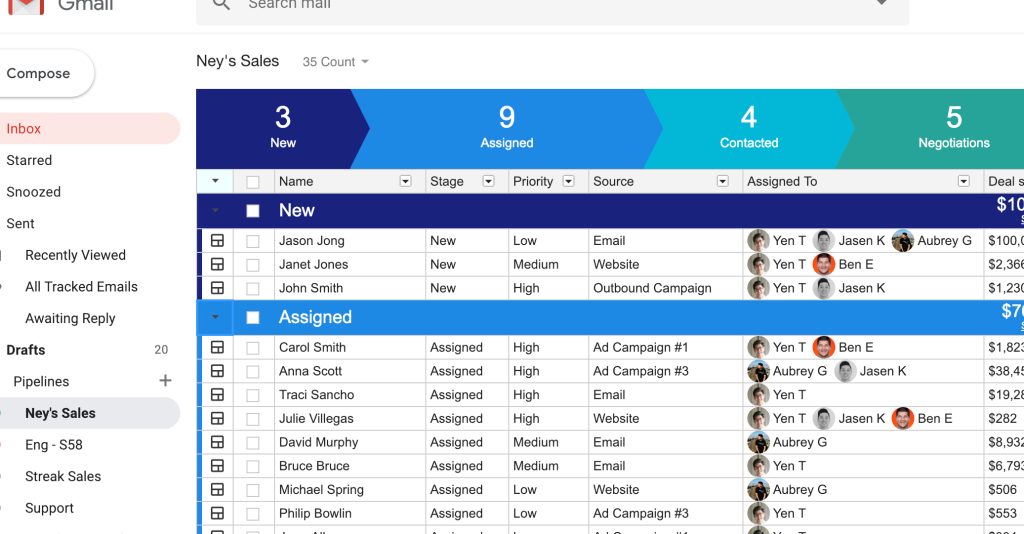The width and height of the screenshot is (1024, 534).
Task: Click the Gmail logo icon
Action: (27, 6)
